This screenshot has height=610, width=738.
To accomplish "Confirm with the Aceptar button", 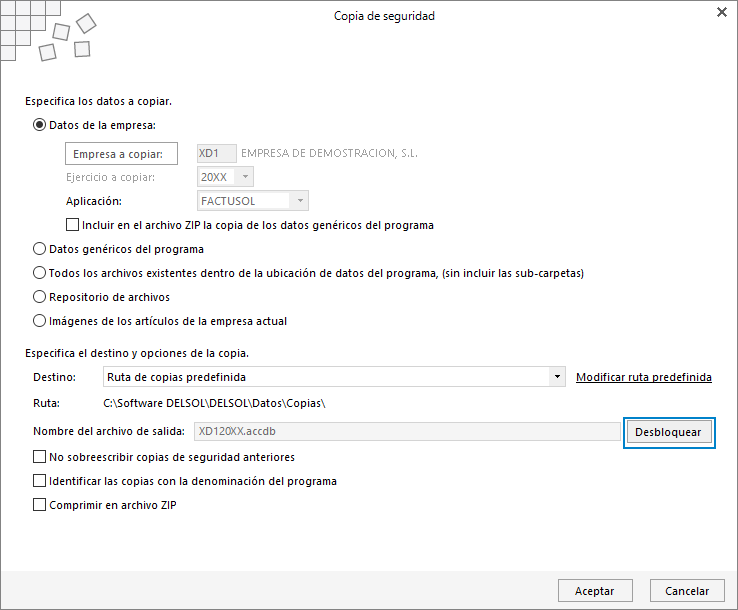I will (x=595, y=591).
